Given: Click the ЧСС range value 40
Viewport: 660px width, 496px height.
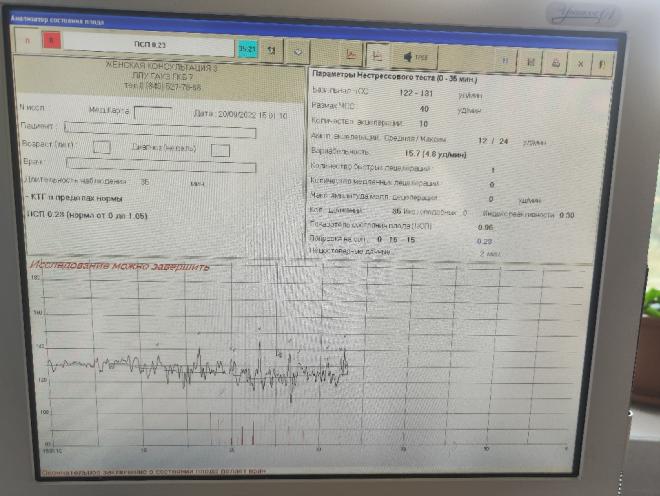Looking at the screenshot, I should pos(424,109).
